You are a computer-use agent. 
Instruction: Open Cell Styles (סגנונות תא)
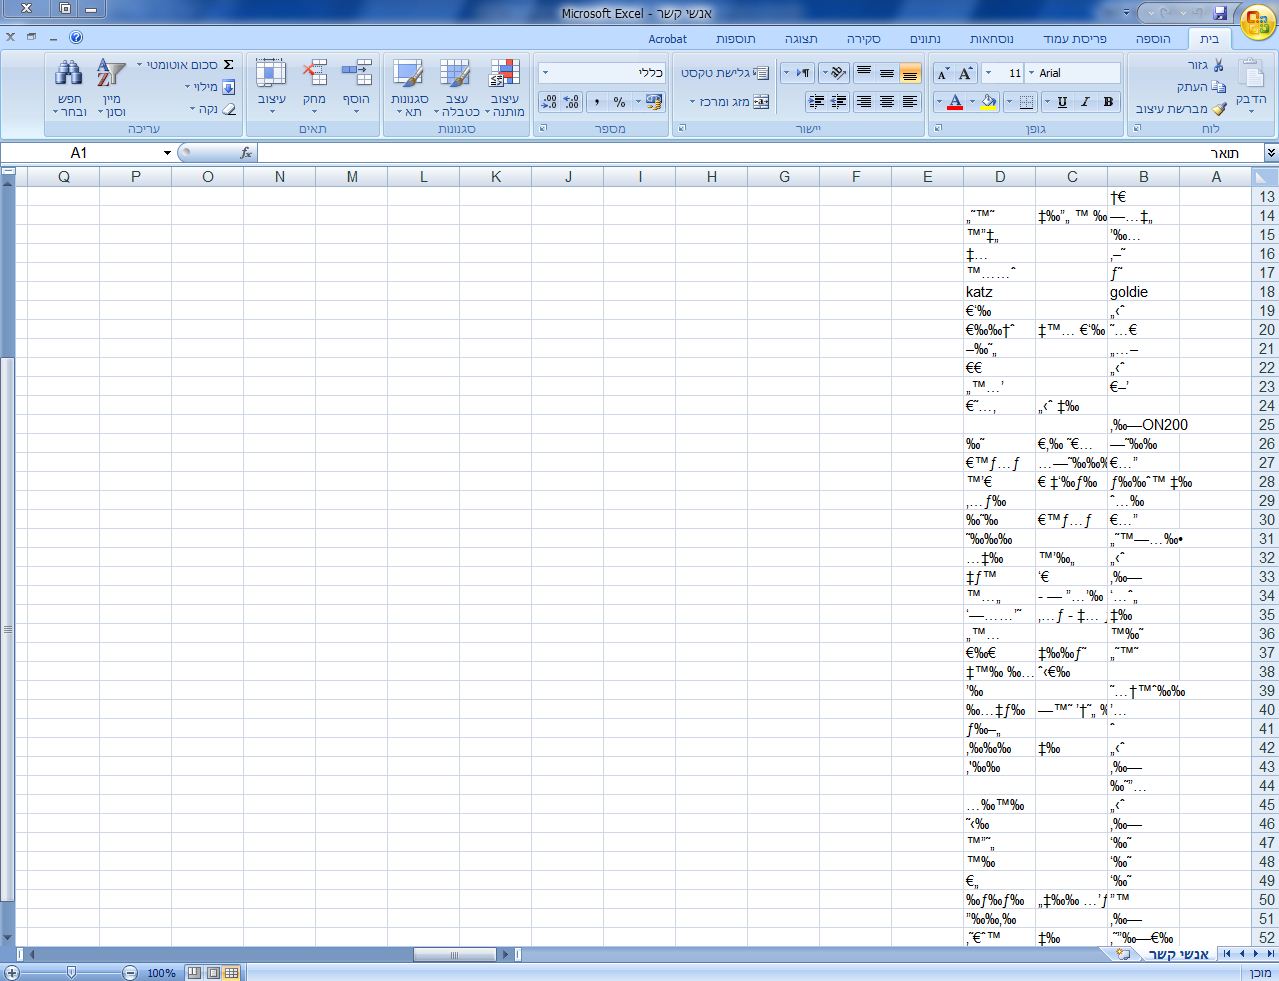coord(409,88)
